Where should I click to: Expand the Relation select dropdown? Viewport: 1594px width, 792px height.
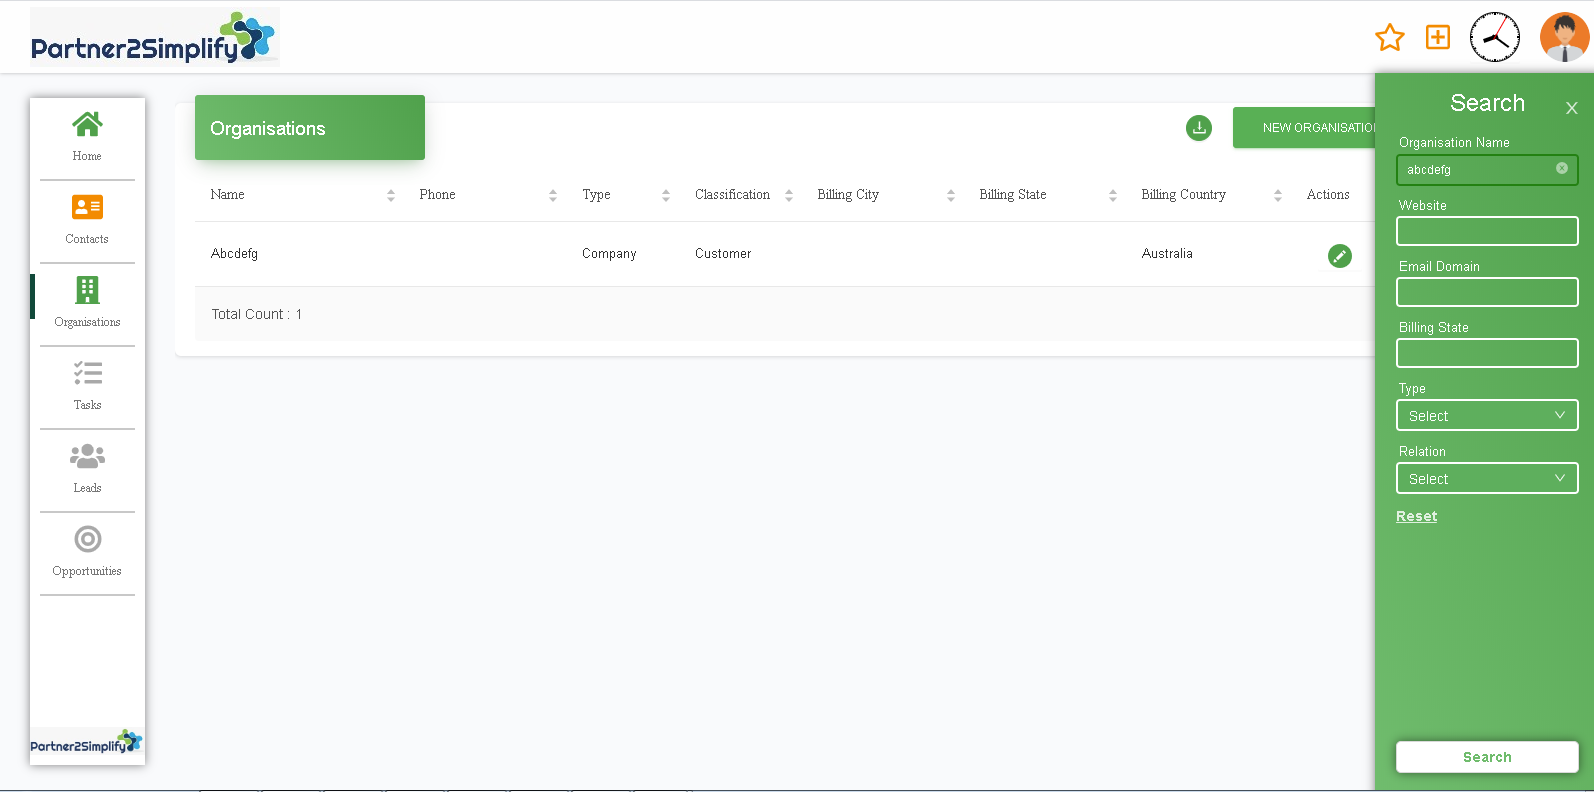coord(1486,479)
